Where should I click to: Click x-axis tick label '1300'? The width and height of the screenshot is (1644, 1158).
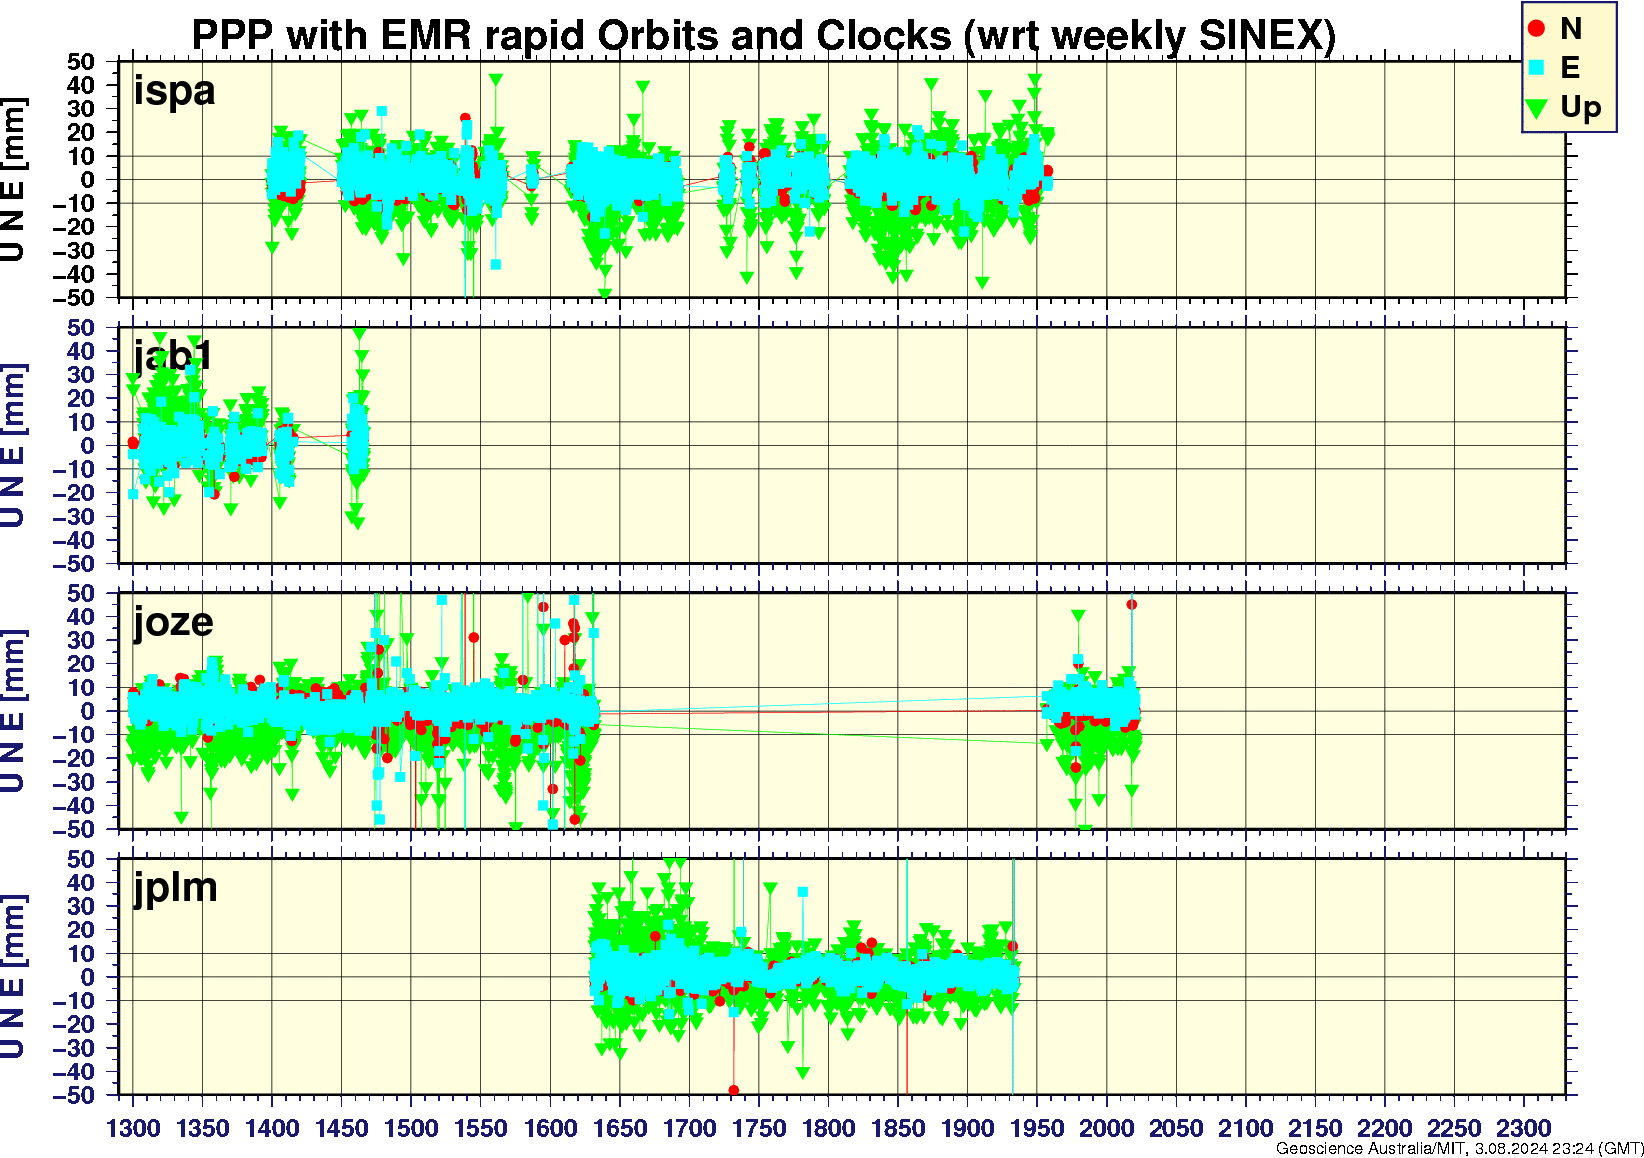(133, 1129)
